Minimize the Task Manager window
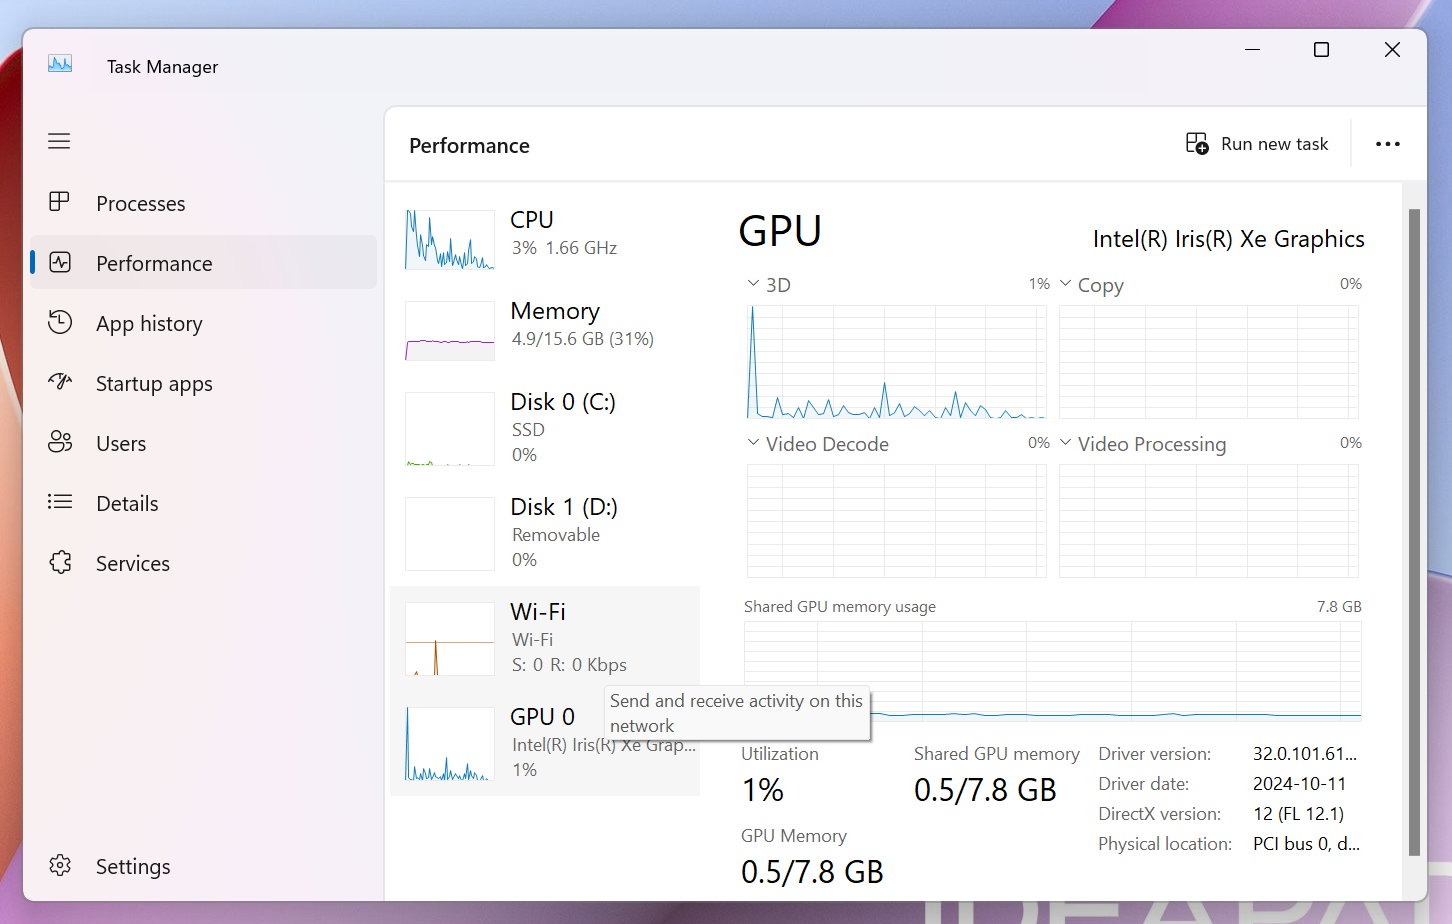 (1252, 50)
